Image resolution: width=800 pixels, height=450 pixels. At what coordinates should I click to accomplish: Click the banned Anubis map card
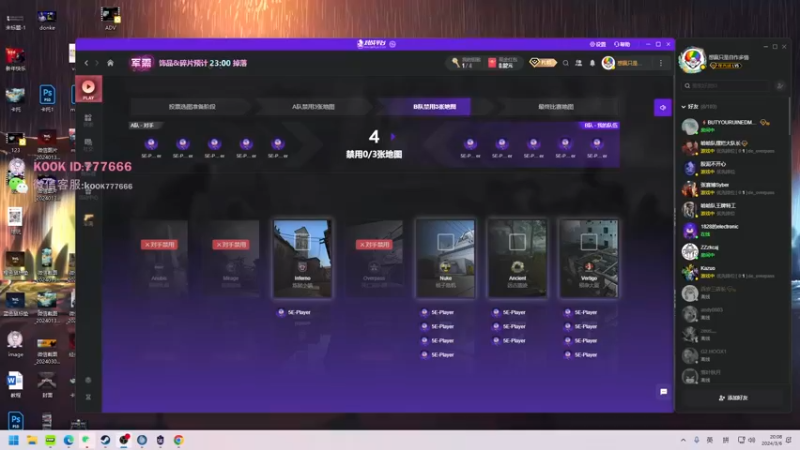(159, 259)
